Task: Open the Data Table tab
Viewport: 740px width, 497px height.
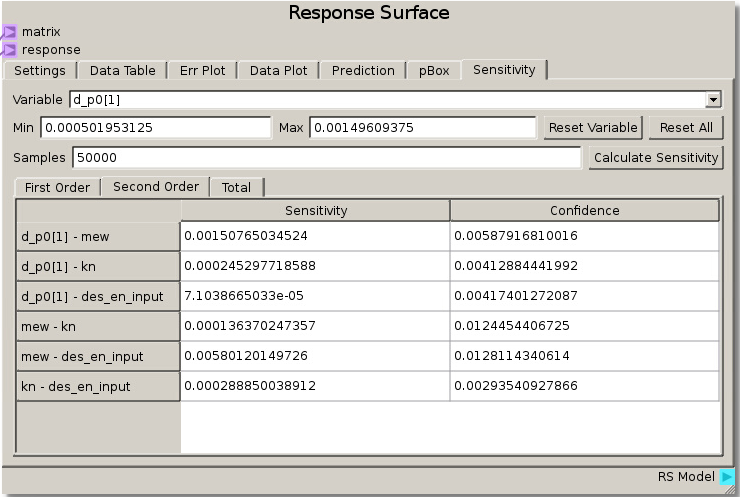Action: tap(123, 71)
